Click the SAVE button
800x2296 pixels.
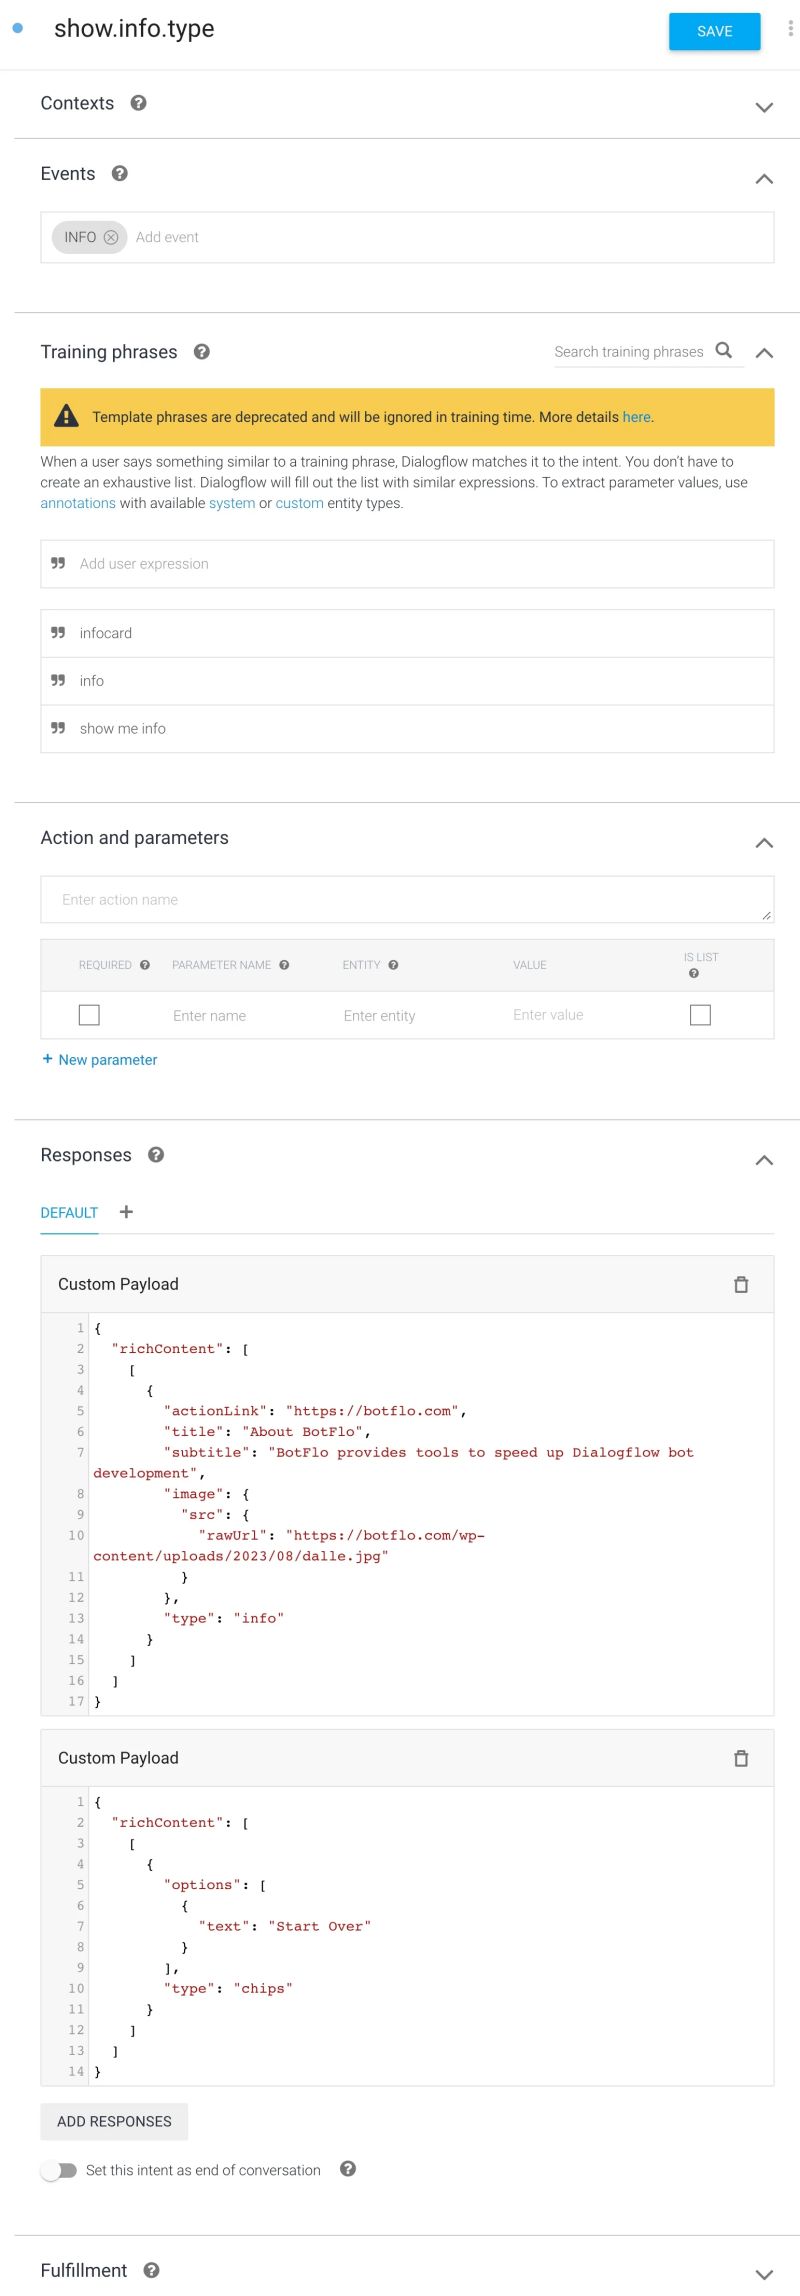[x=714, y=31]
